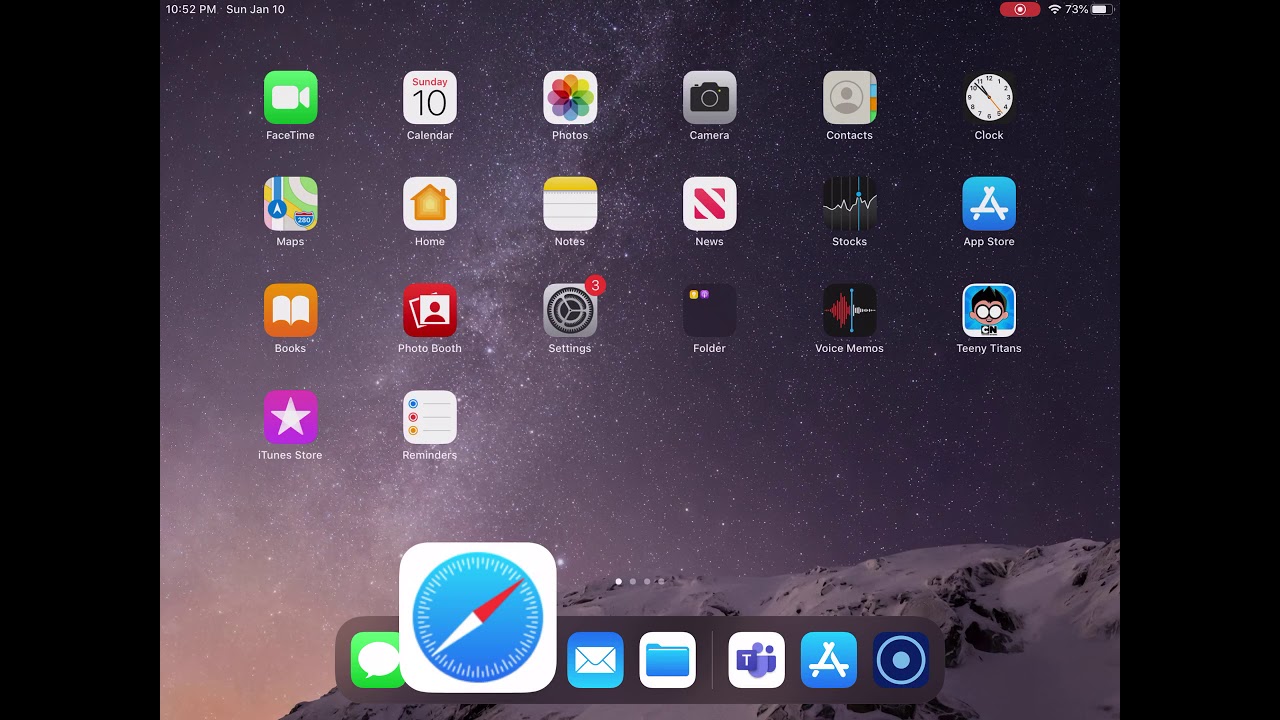1280x720 pixels.
Task: Open the Stocks app
Action: pos(849,204)
